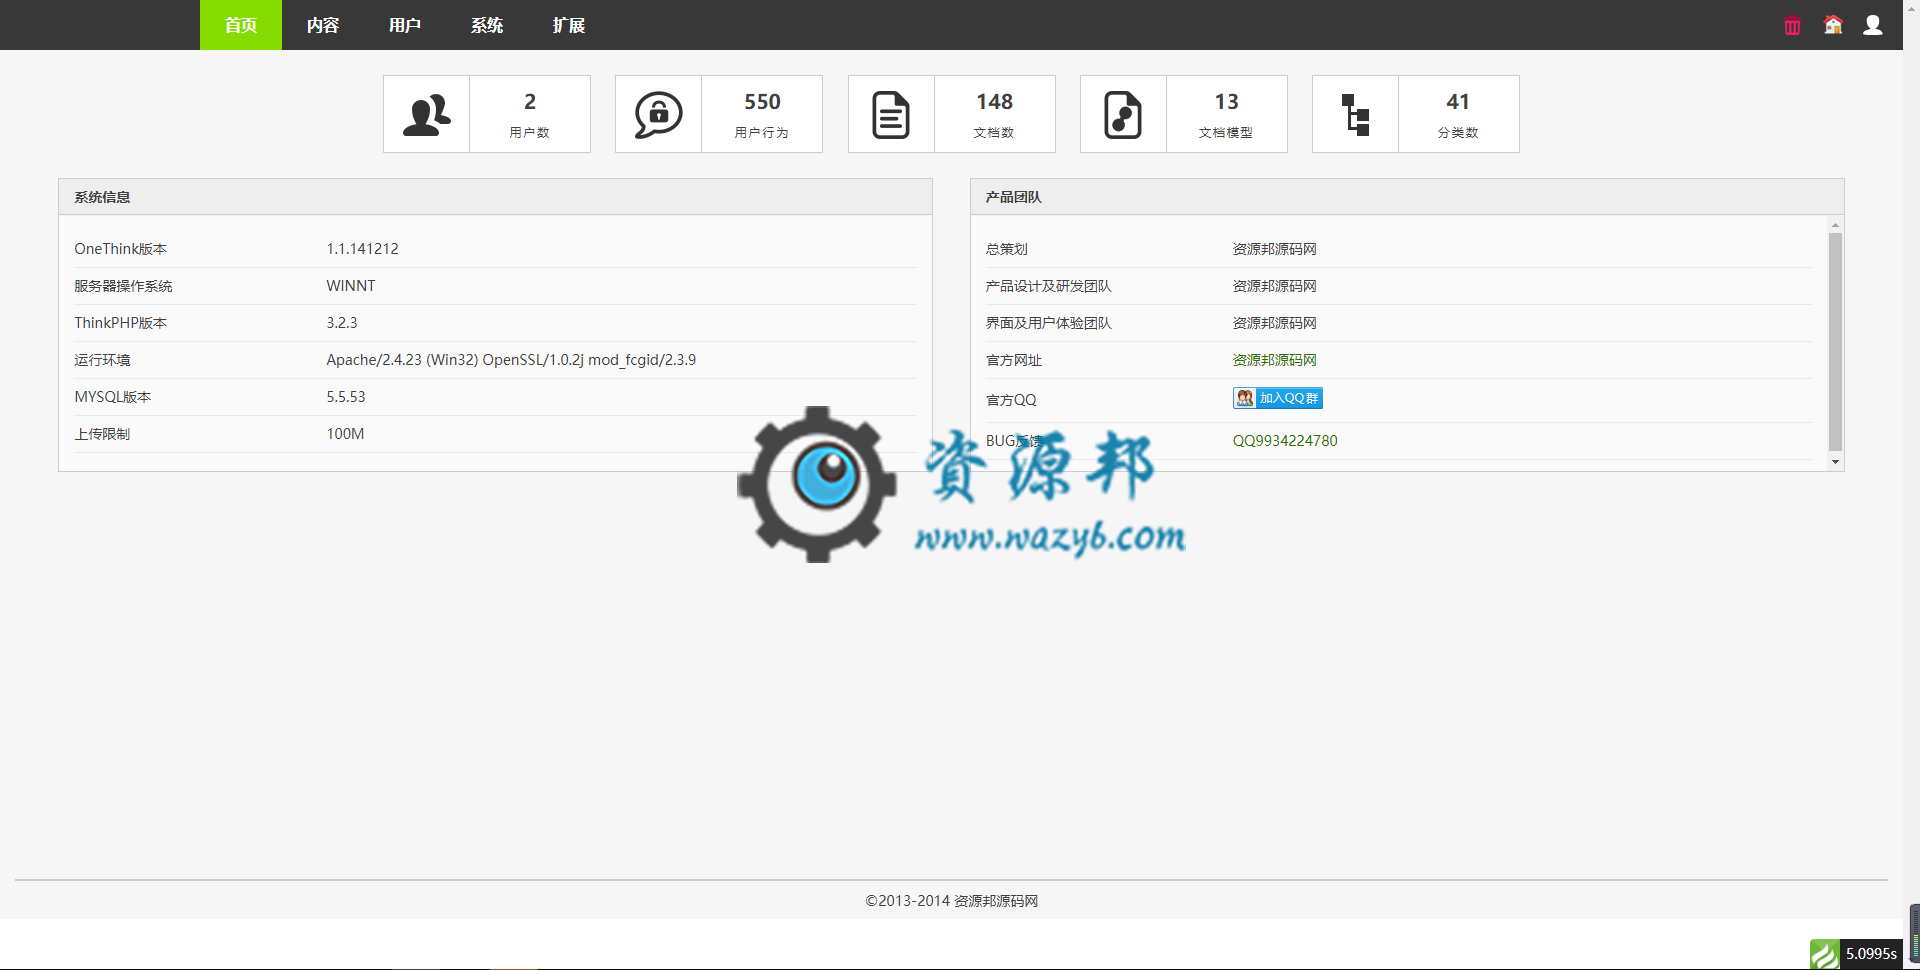Click the 文档模型 file icon

click(x=1123, y=114)
